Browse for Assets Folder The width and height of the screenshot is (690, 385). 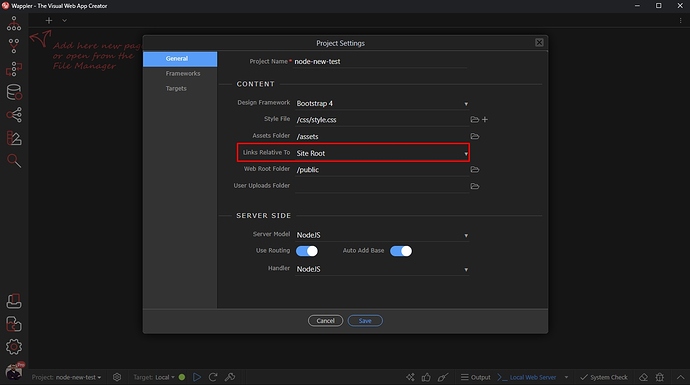474,136
